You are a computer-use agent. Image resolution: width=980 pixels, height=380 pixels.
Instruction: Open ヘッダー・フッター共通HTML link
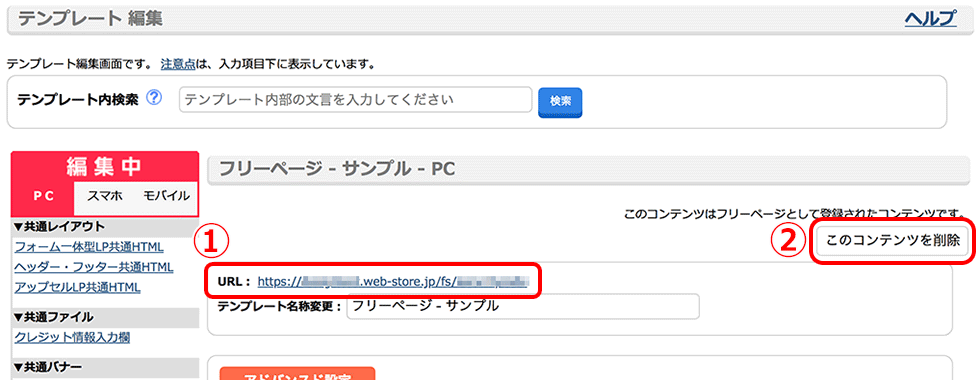tap(94, 267)
